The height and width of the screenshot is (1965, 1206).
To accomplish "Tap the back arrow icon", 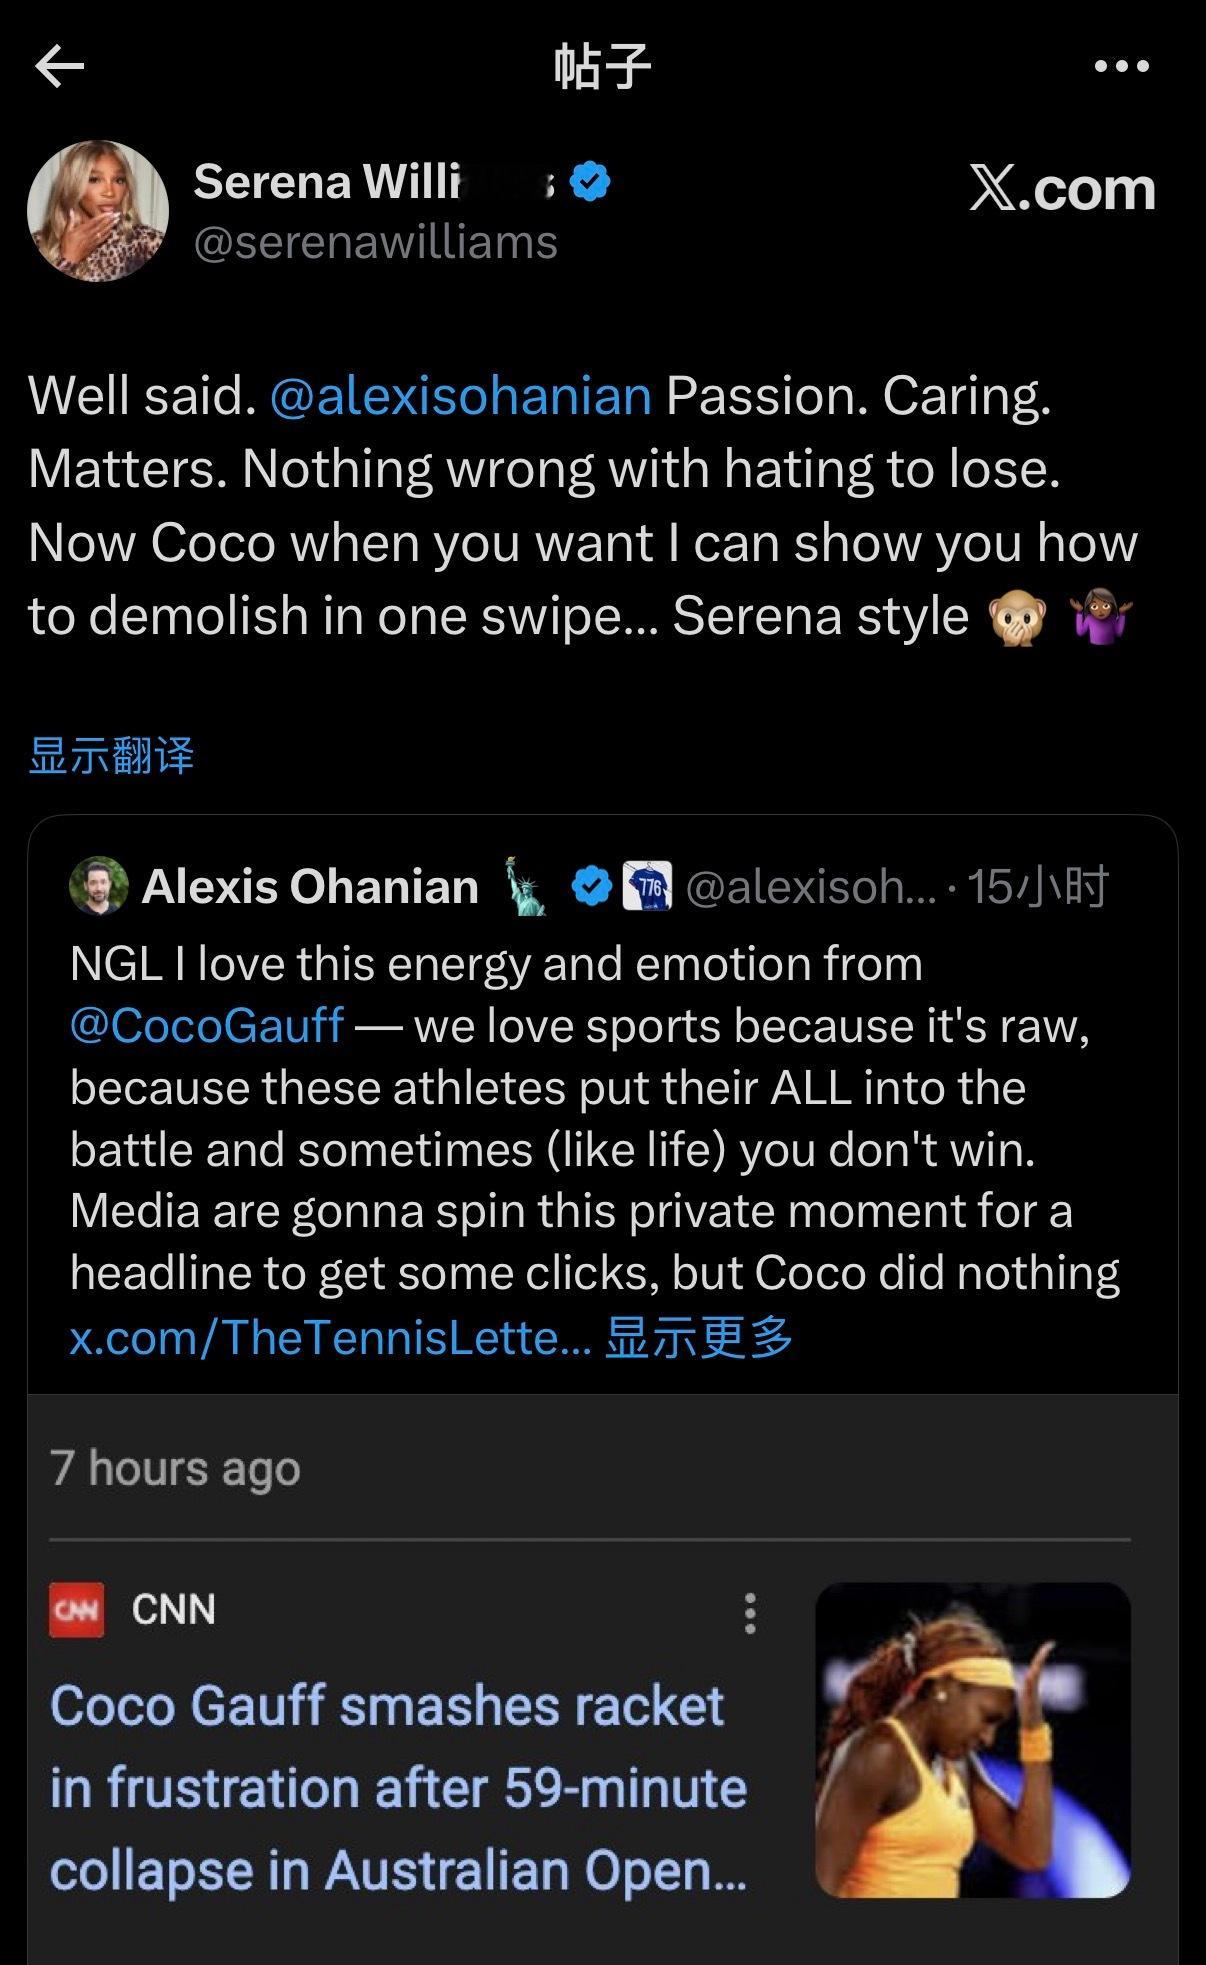I will point(59,67).
